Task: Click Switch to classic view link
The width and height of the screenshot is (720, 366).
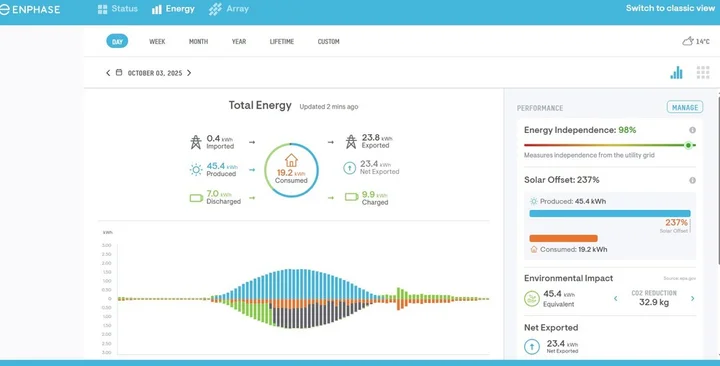Action: [x=670, y=8]
